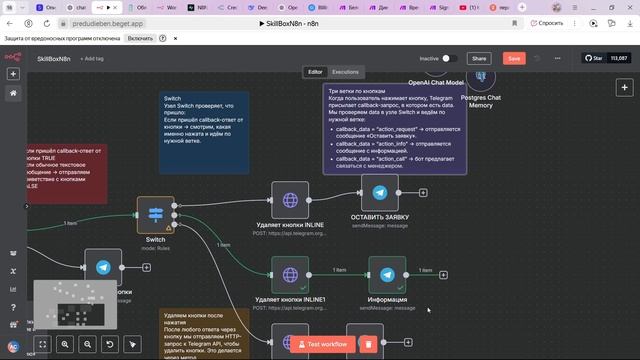The image size is (640, 360).
Task: Reload the browser page
Action: [47, 24]
